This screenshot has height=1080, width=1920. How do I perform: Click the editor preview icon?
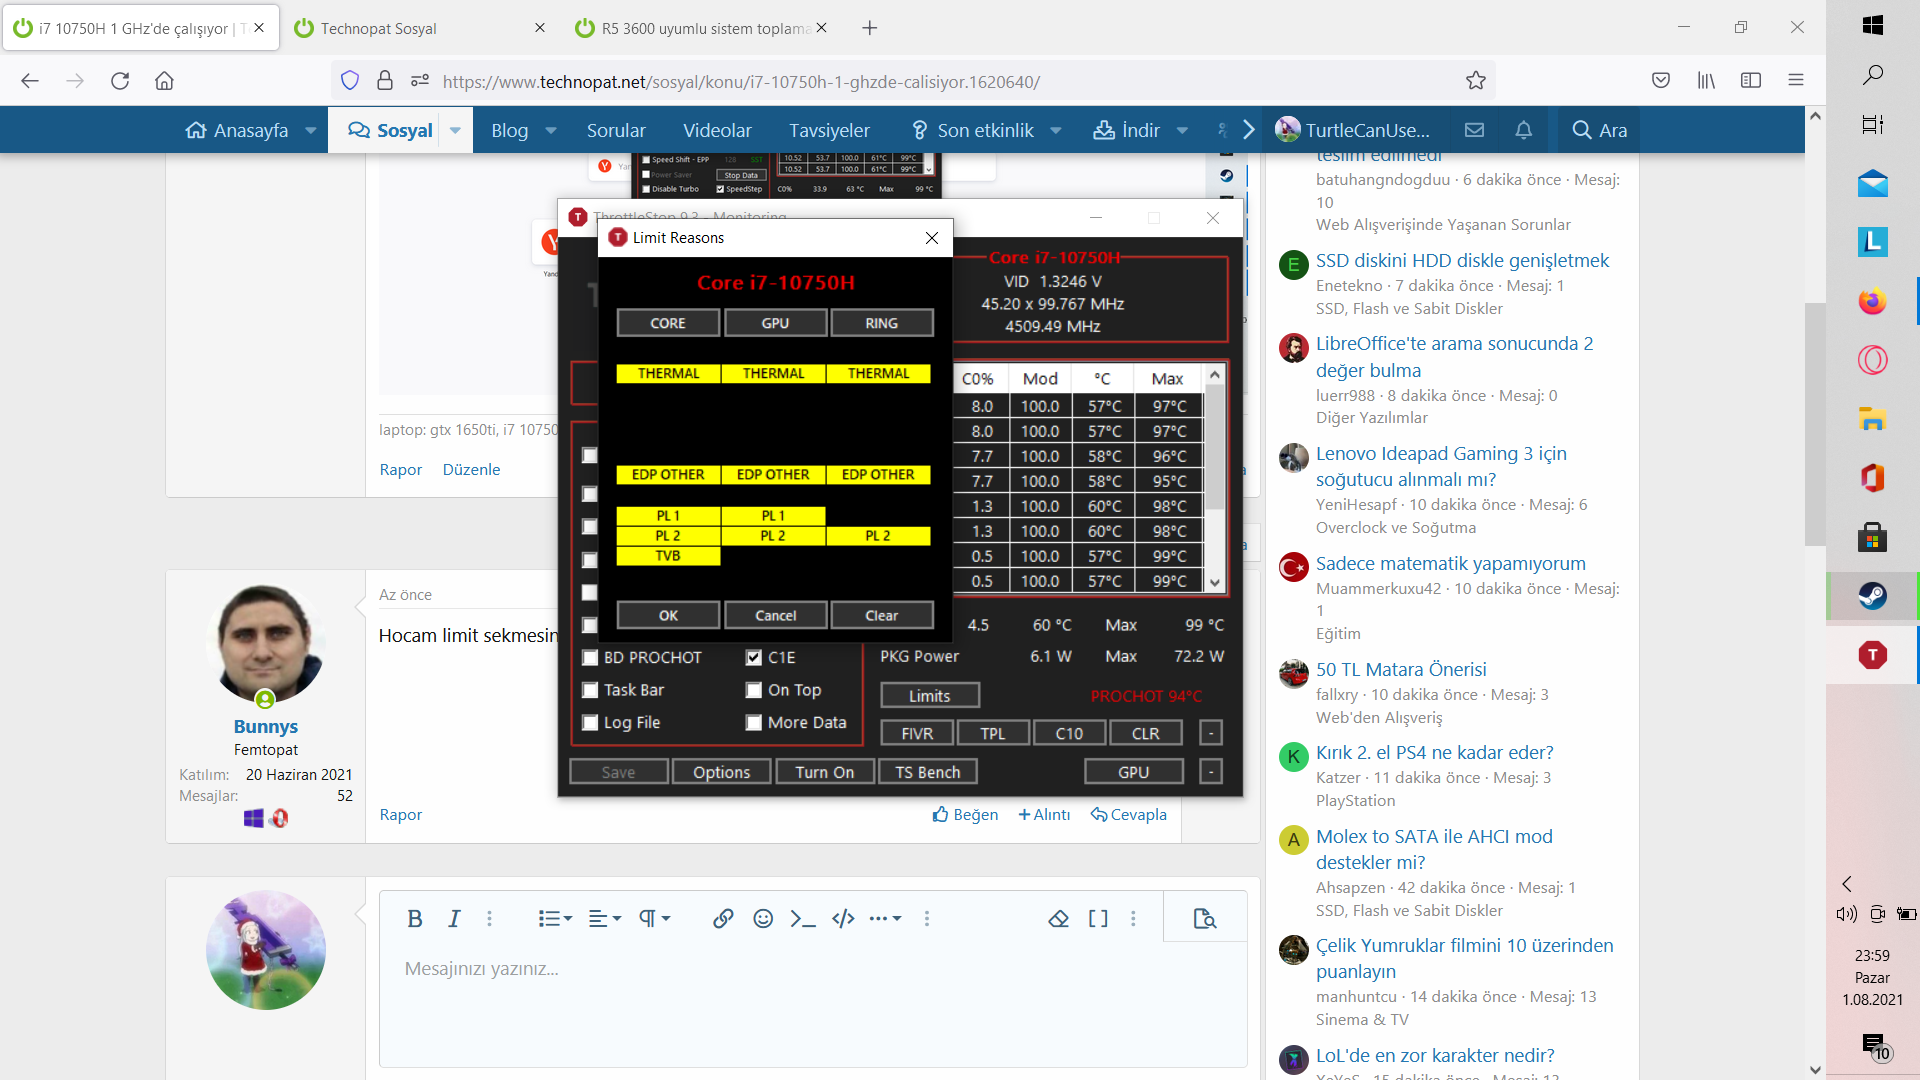1205,919
